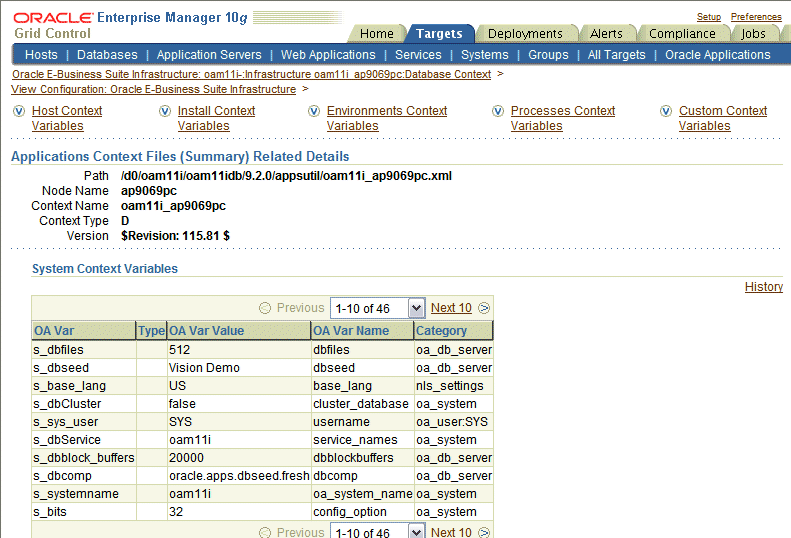This screenshot has width=791, height=538.
Task: Jump to Host Context Variables
Action: pos(67,118)
